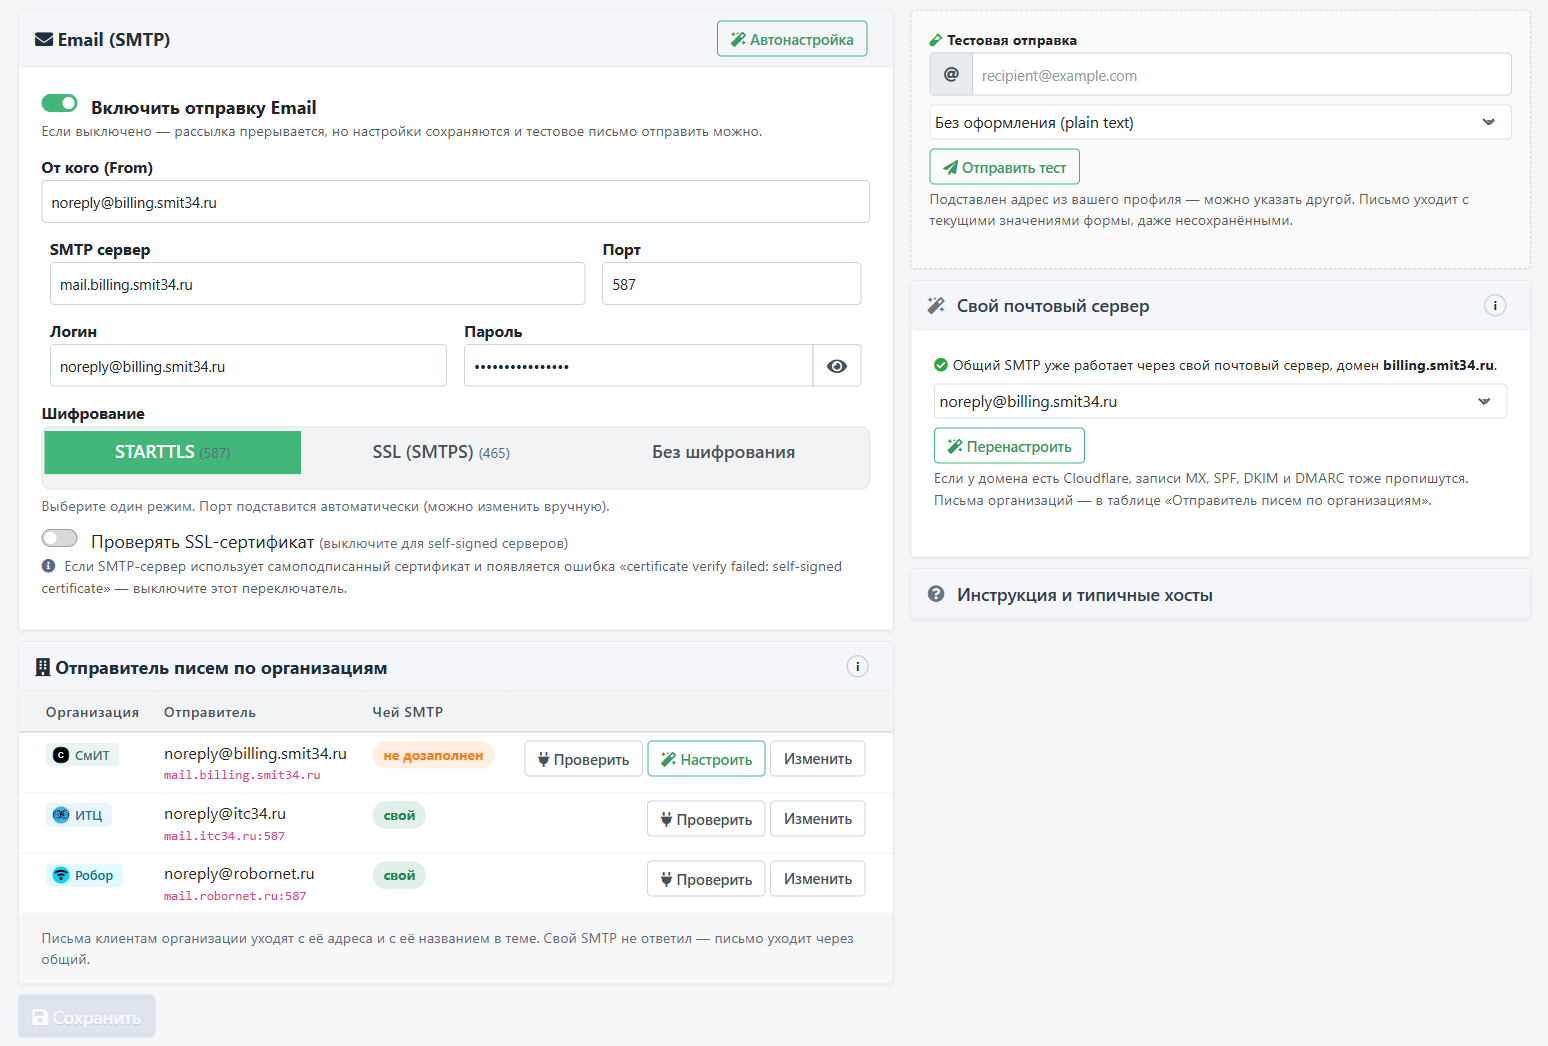The width and height of the screenshot is (1548, 1046).
Task: Click the Отправить тест button
Action: (1005, 167)
